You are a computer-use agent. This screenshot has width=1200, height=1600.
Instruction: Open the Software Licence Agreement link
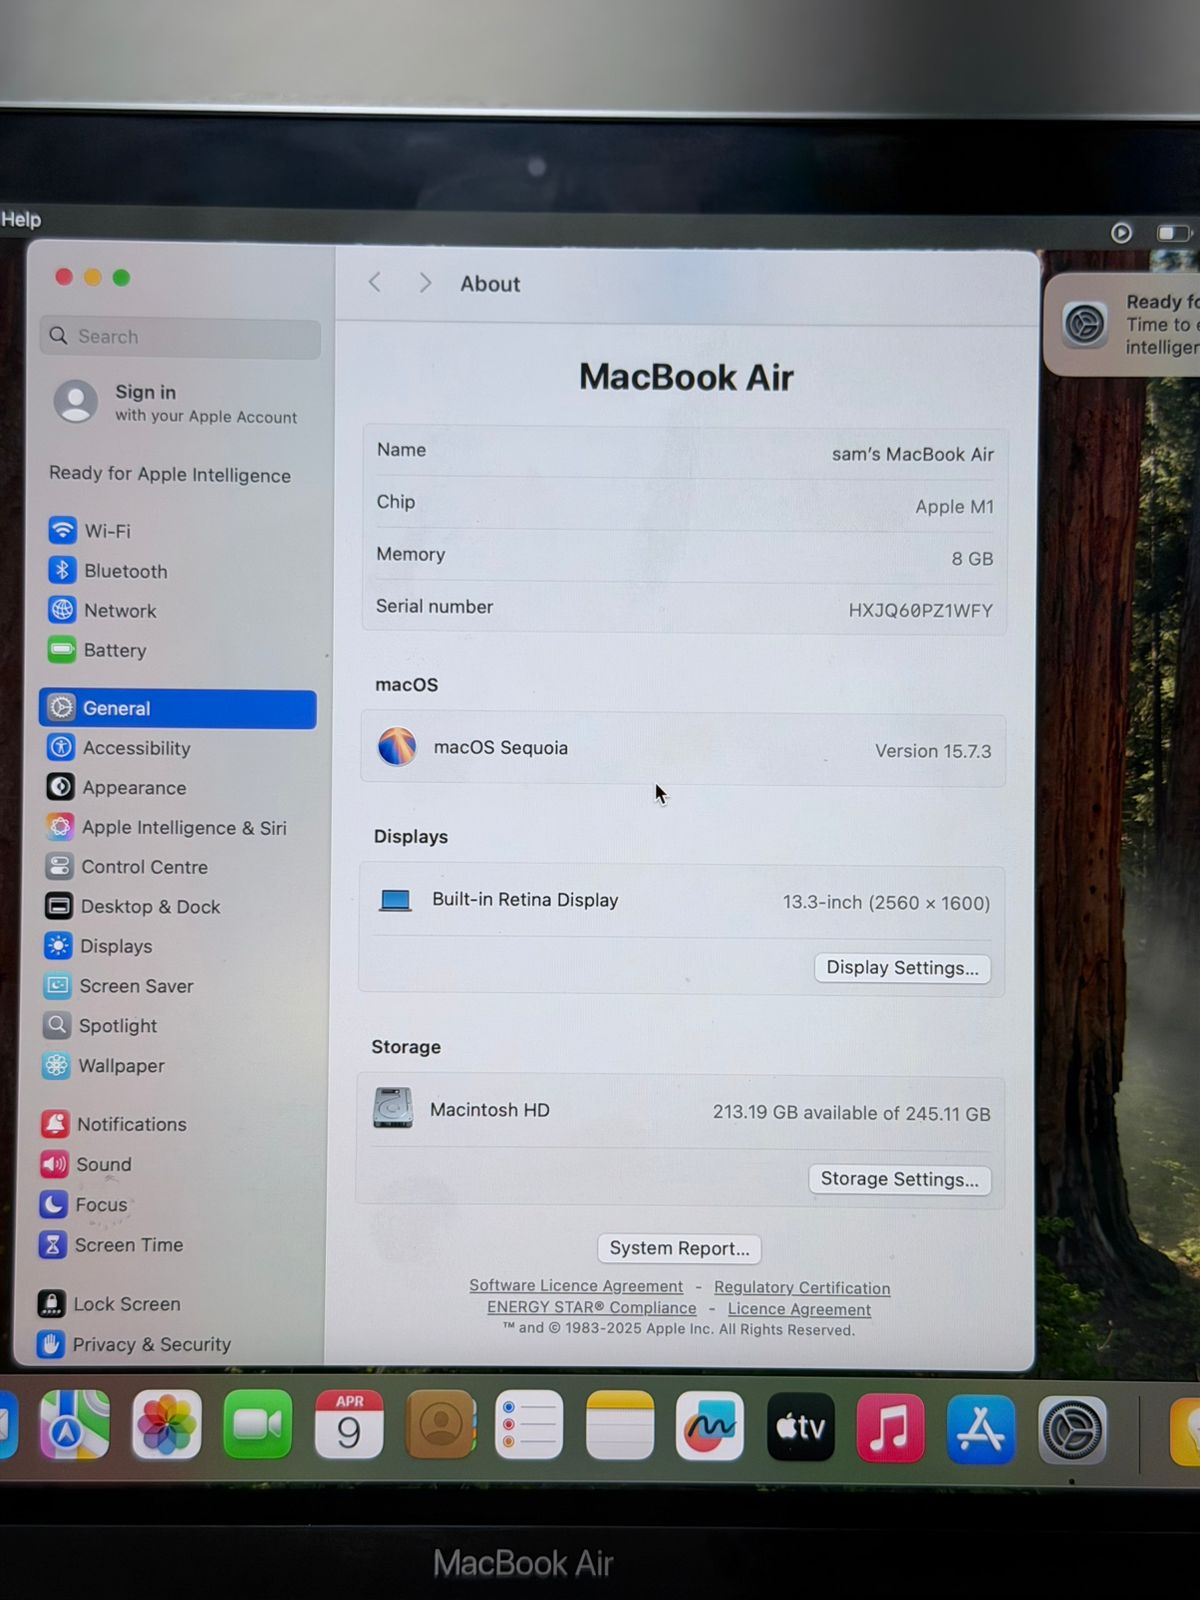point(576,1286)
